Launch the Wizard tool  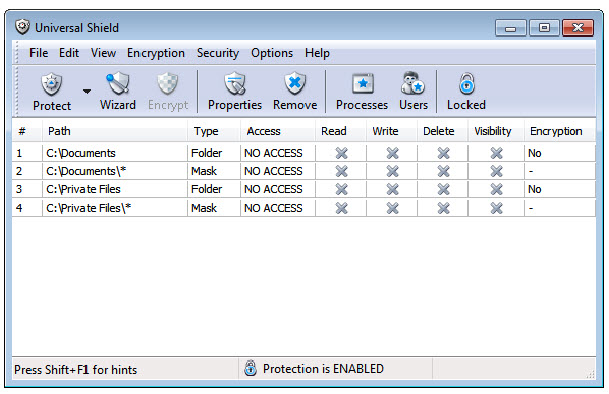[x=118, y=91]
